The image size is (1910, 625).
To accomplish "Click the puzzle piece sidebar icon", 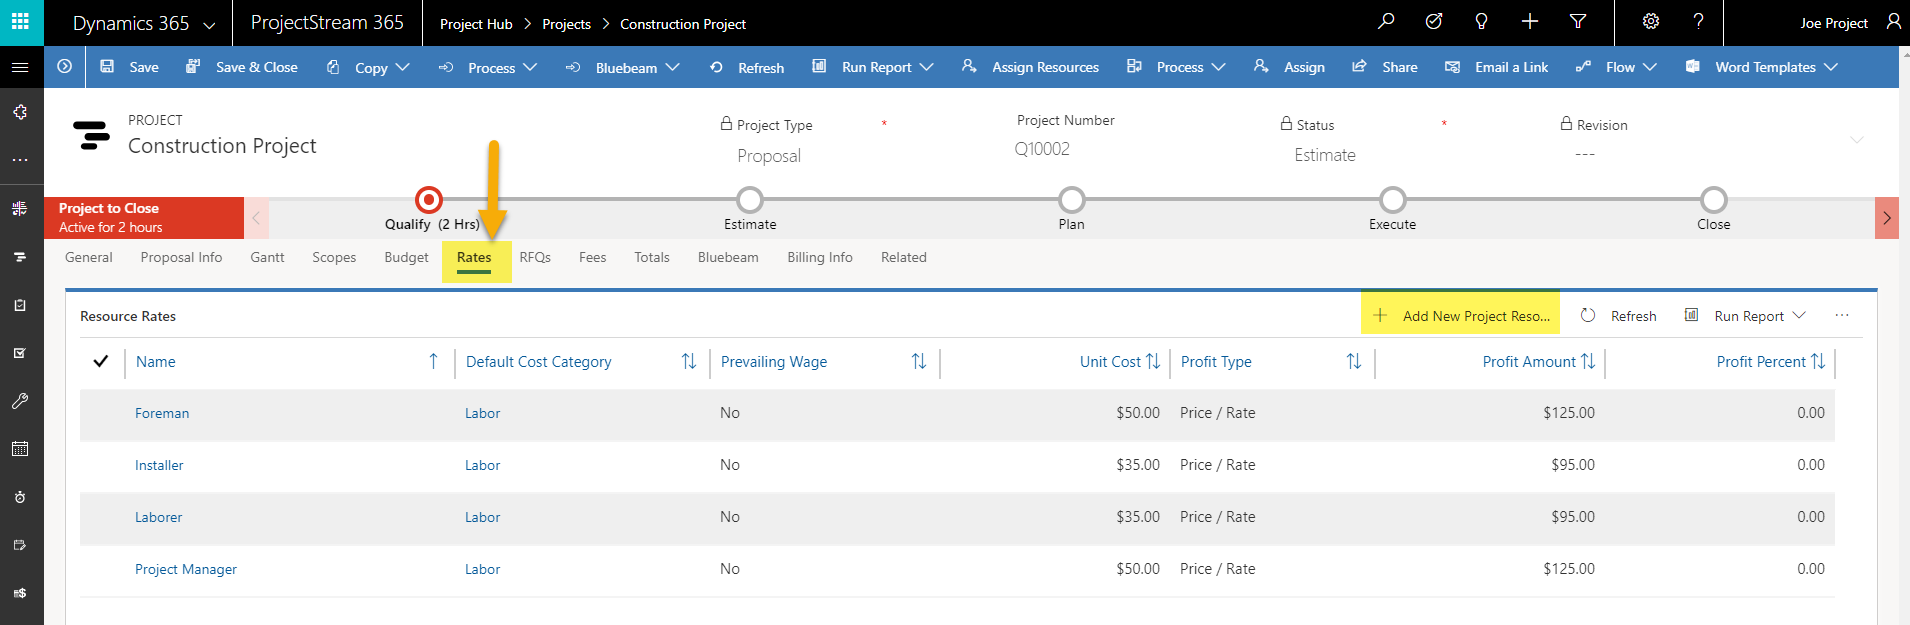I will tap(20, 112).
